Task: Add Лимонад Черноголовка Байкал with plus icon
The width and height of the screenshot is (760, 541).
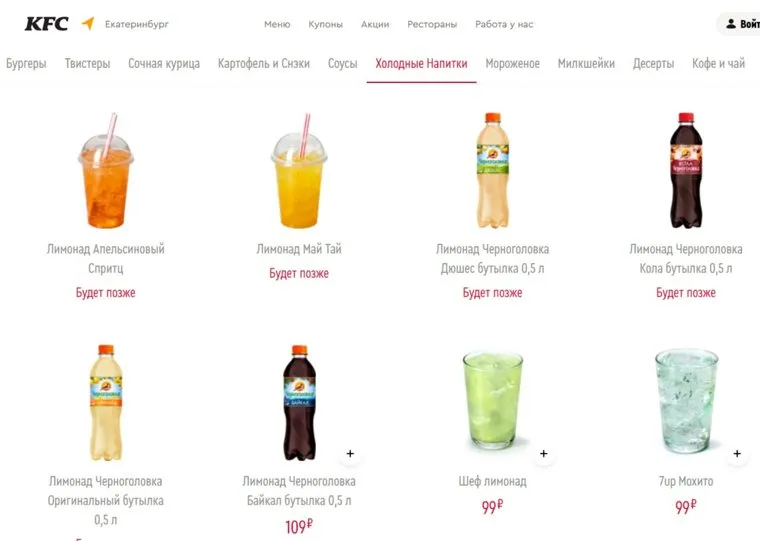Action: point(350,454)
